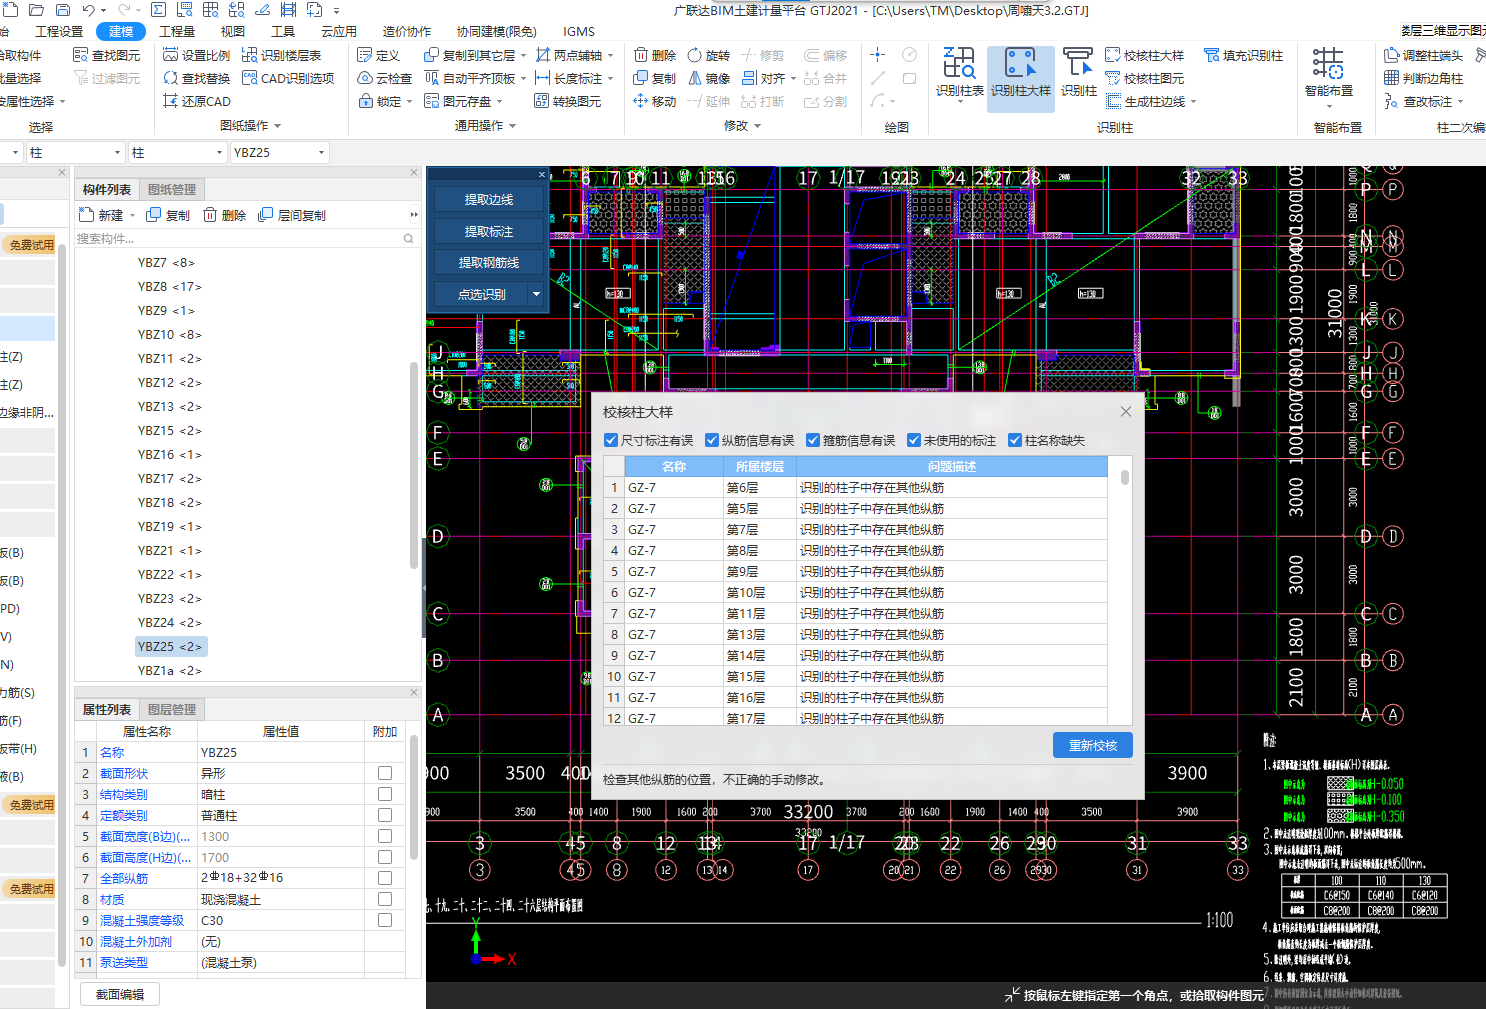Viewport: 1486px width, 1009px height.
Task: Click the 设置比例 icon
Action: click(171, 55)
